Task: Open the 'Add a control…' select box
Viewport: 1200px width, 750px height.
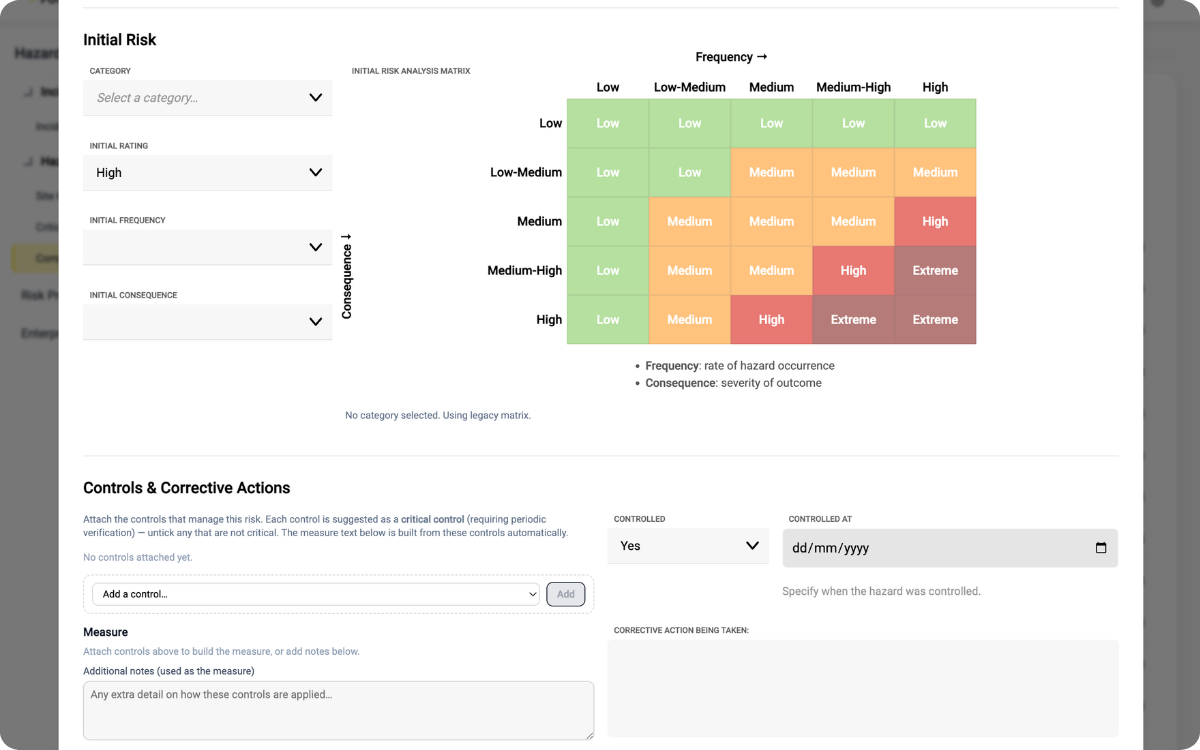Action: (x=316, y=594)
